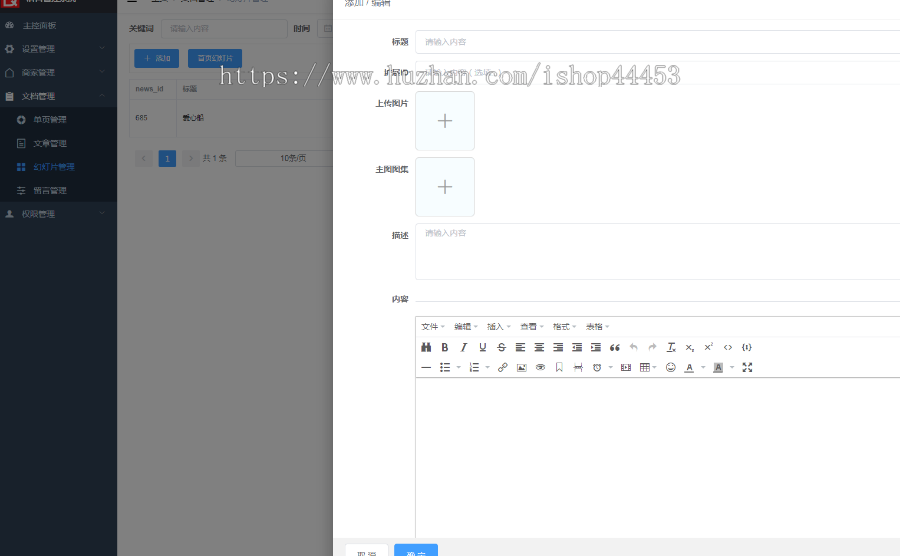Viewport: 900px width, 556px height.
Task: Preview the editor content
Action: [x=541, y=368]
